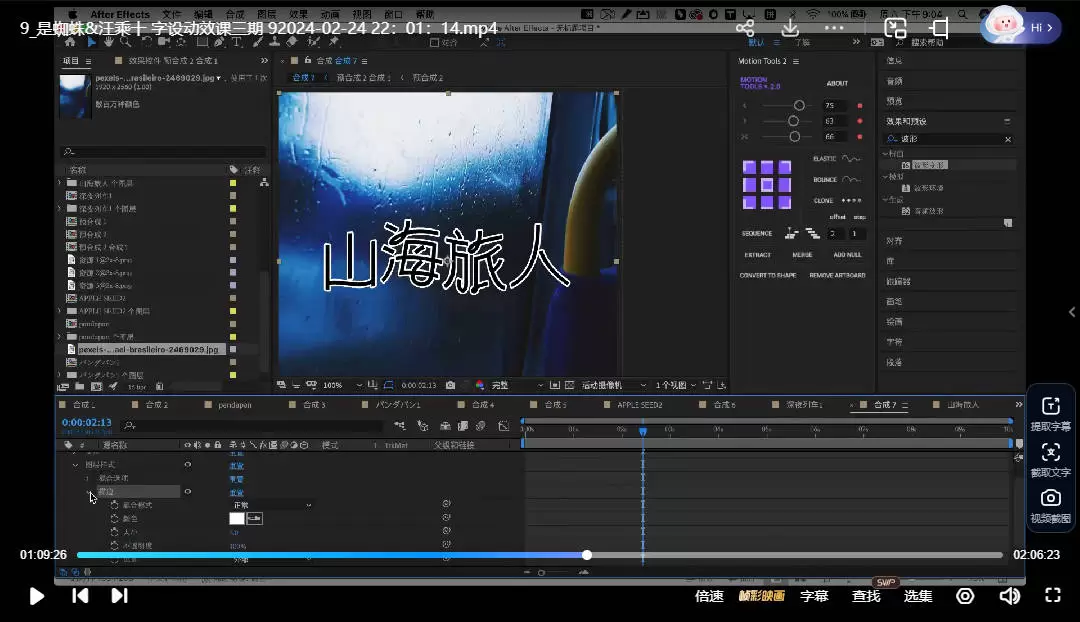Click the video player play button
Image resolution: width=1080 pixels, height=622 pixels.
(x=37, y=596)
